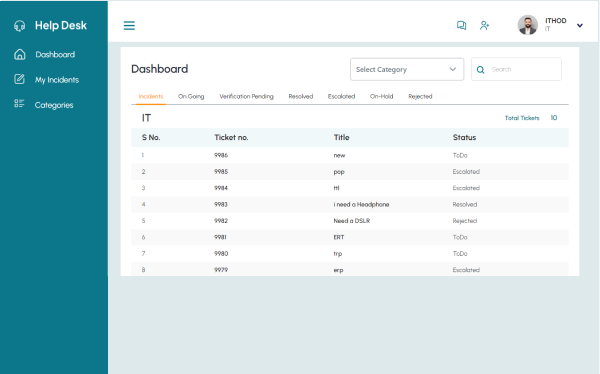
Task: Click into the Search input field
Action: pyautogui.click(x=516, y=69)
